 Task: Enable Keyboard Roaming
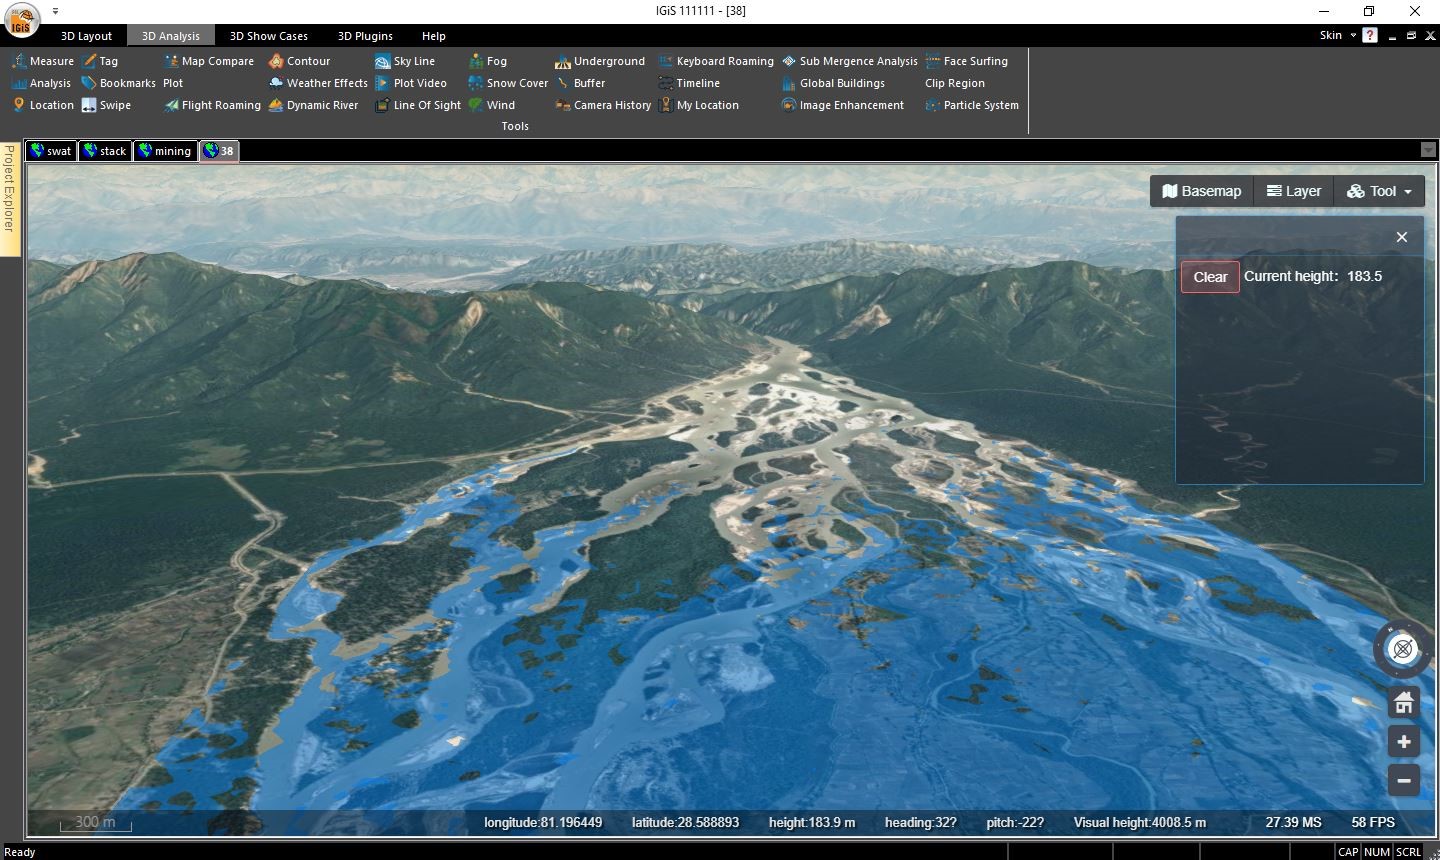coord(716,61)
